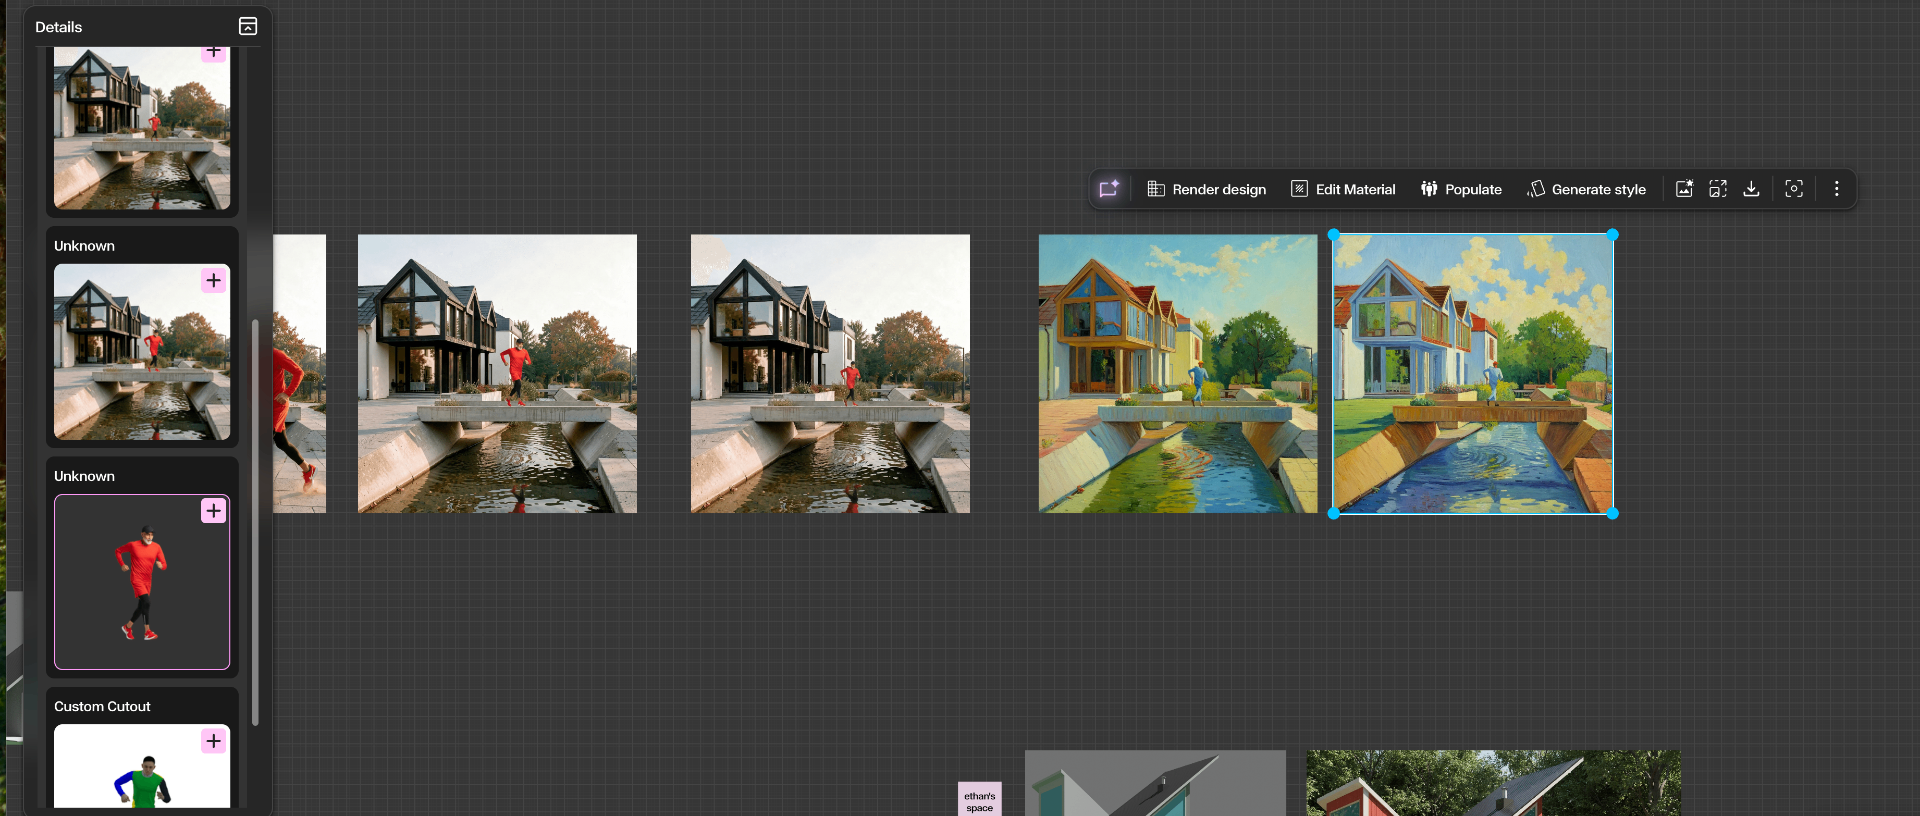Click plus on the first Unknown house thumbnail
Viewport: 1920px width, 816px height.
tap(213, 281)
